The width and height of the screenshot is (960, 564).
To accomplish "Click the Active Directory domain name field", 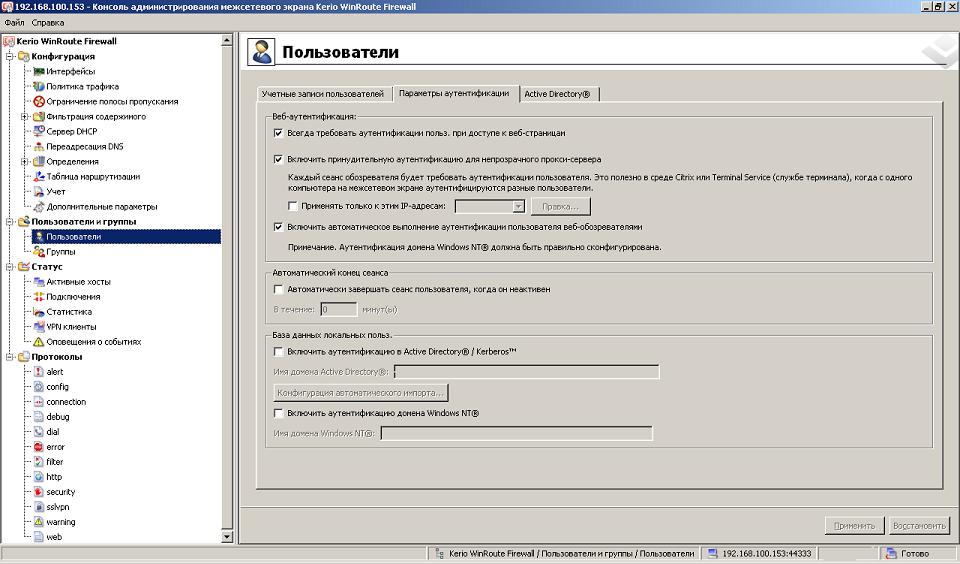I will (527, 372).
